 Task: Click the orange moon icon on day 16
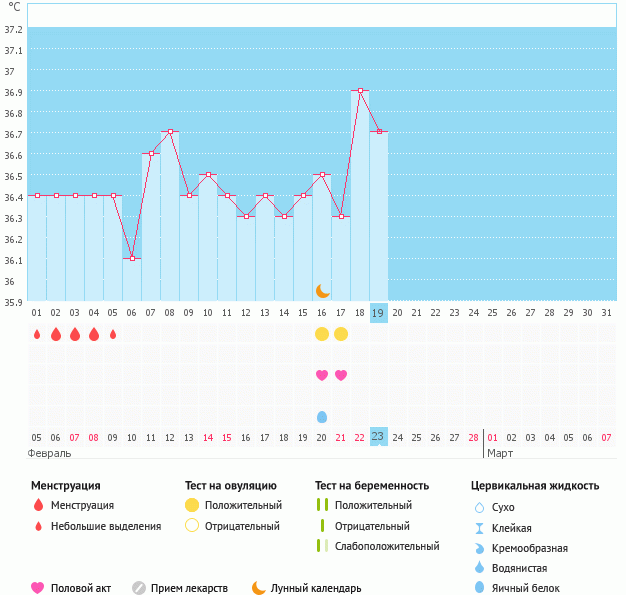coord(322,290)
